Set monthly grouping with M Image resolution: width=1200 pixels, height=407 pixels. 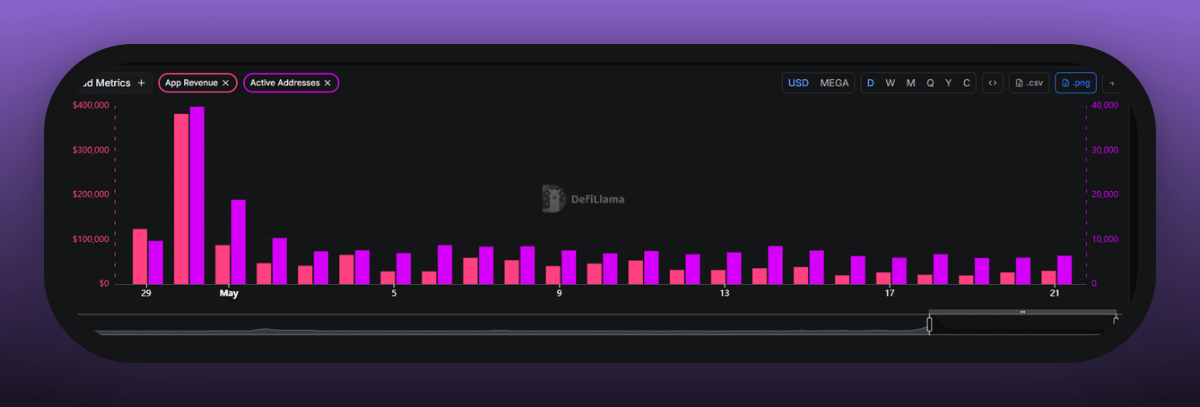point(910,83)
